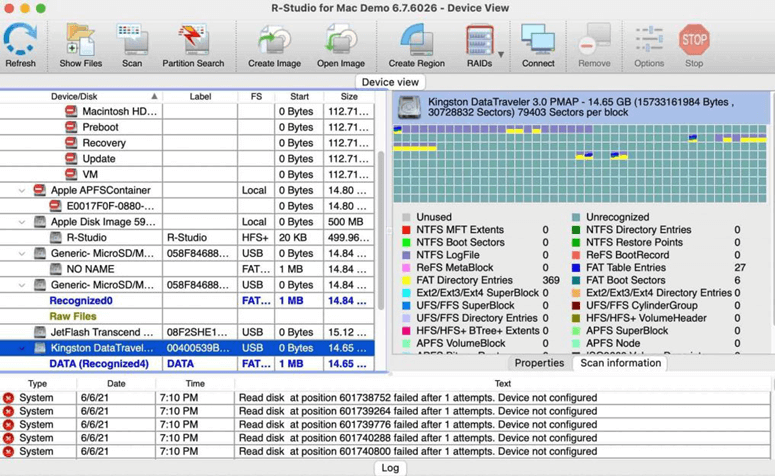775x476 pixels.
Task: Sort by the Label column header
Action: 200,96
